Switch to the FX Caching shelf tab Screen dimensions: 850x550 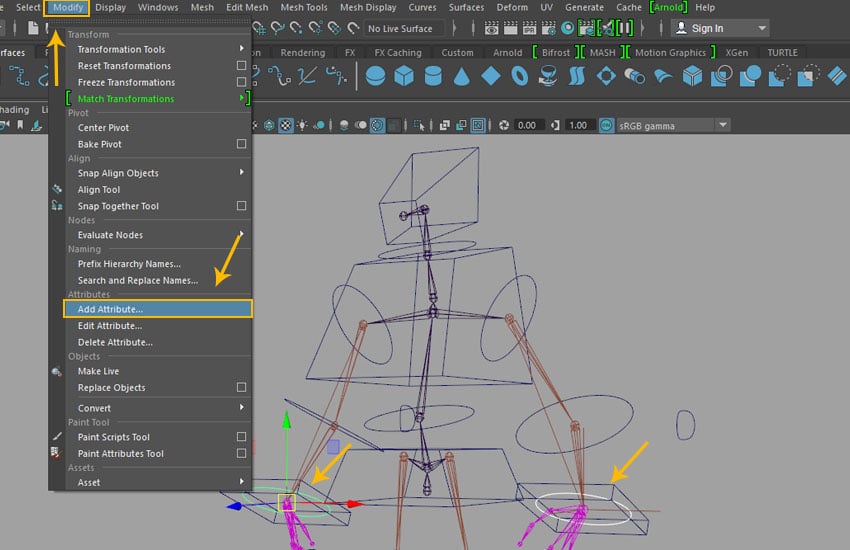(397, 52)
